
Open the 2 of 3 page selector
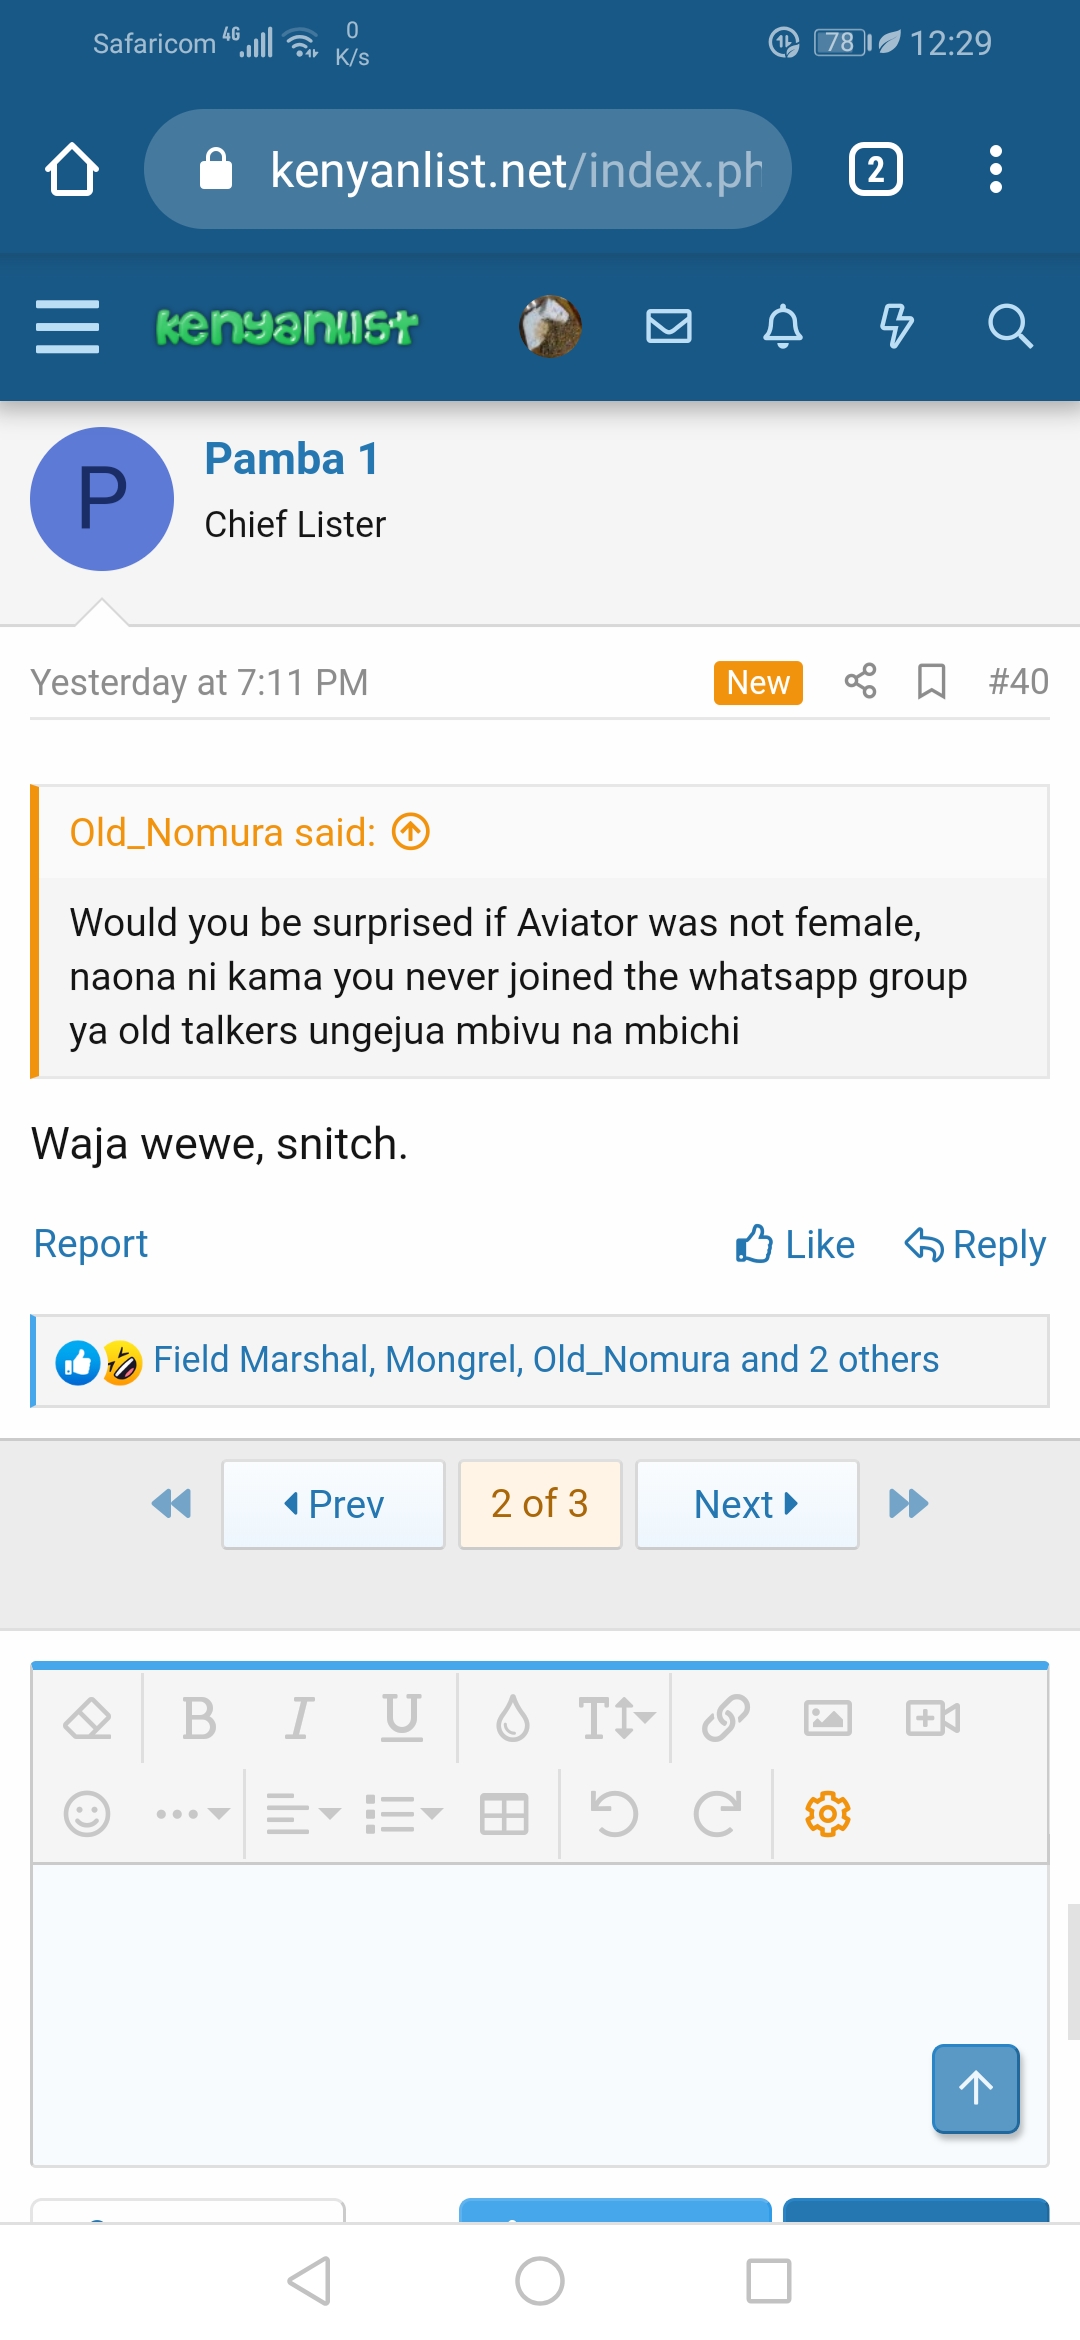tap(540, 1504)
